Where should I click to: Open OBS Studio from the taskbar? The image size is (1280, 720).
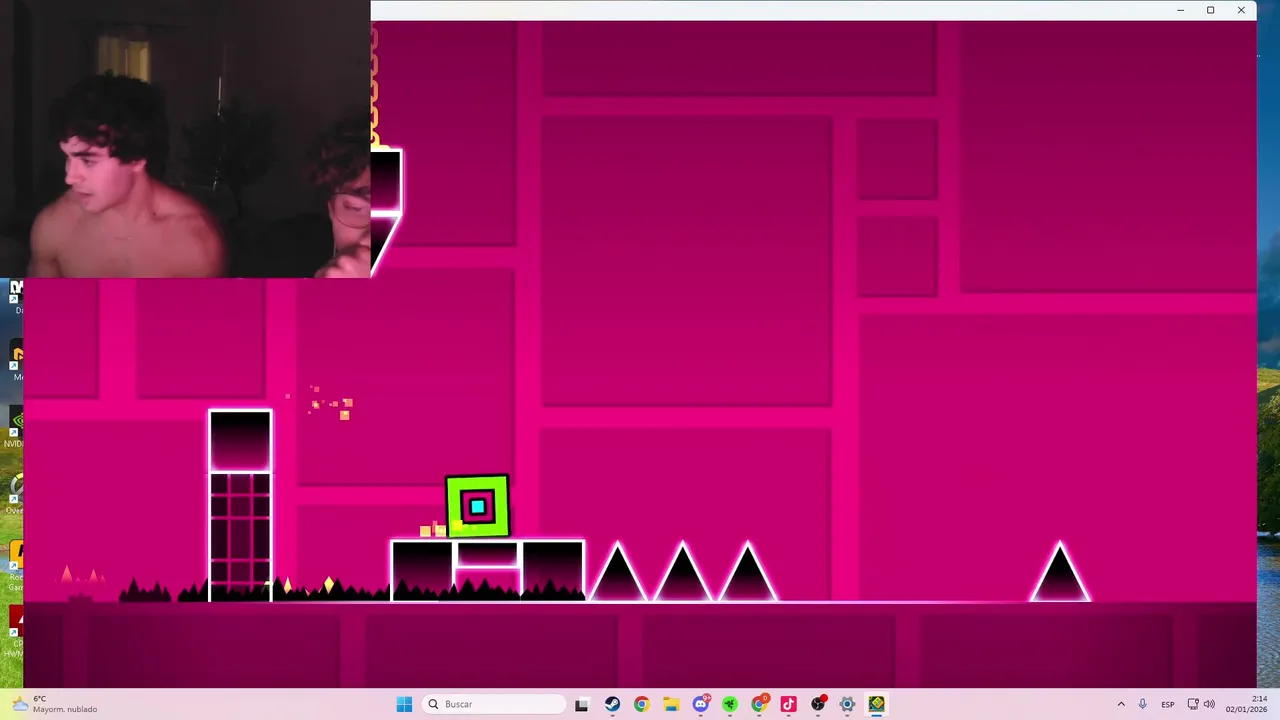tap(818, 704)
